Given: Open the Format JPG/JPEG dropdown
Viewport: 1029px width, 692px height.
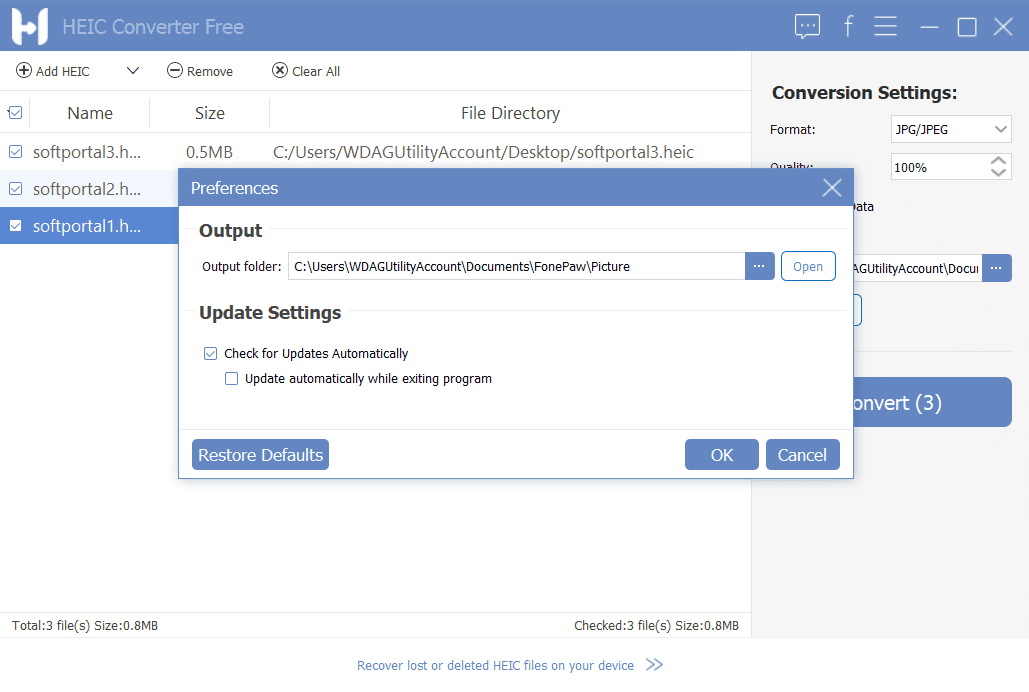Looking at the screenshot, I should pyautogui.click(x=951, y=130).
